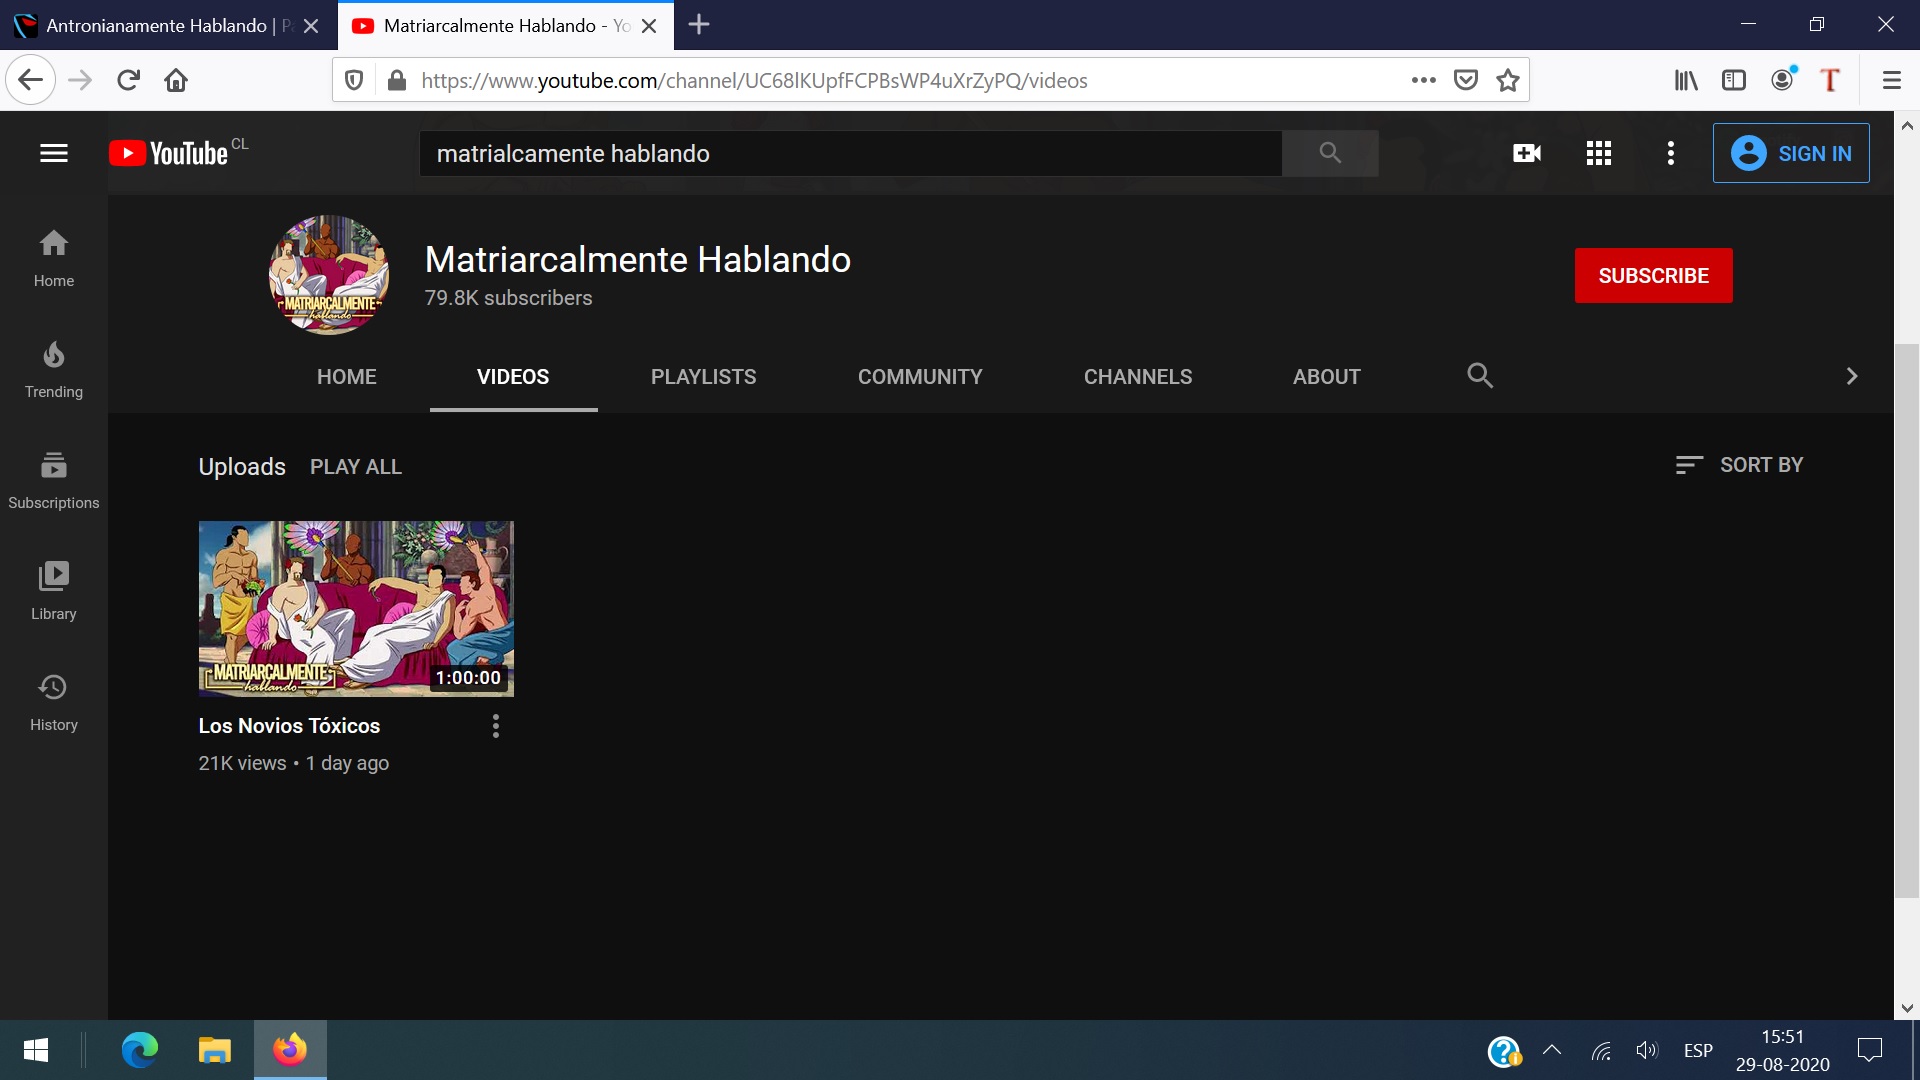Toggle the Firefox sidebar view icon
The height and width of the screenshot is (1080, 1920).
click(1734, 80)
